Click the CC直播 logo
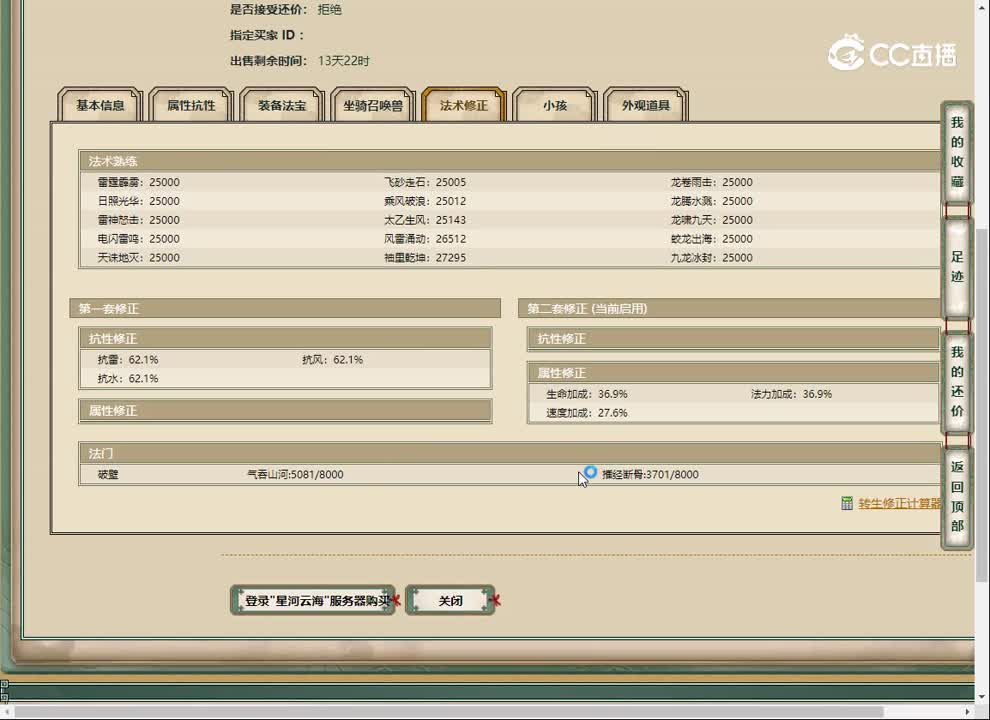This screenshot has width=990, height=720. pos(892,53)
